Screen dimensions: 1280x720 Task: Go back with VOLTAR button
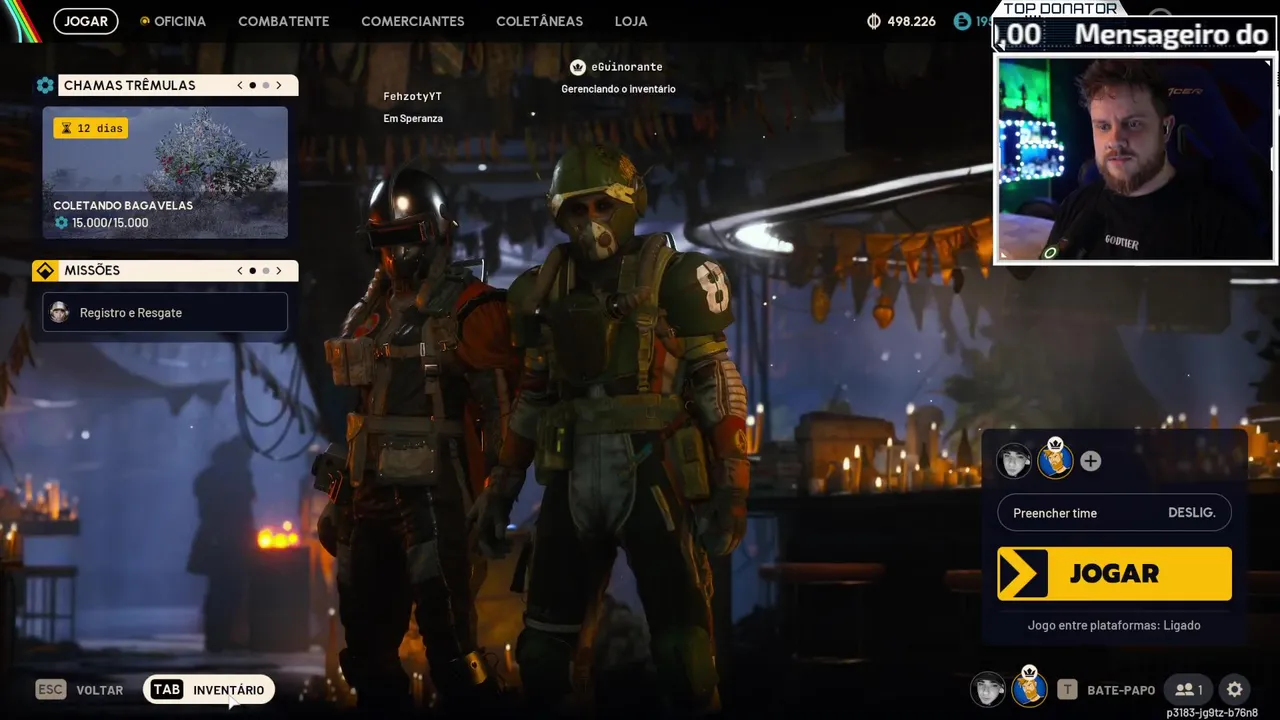point(100,690)
